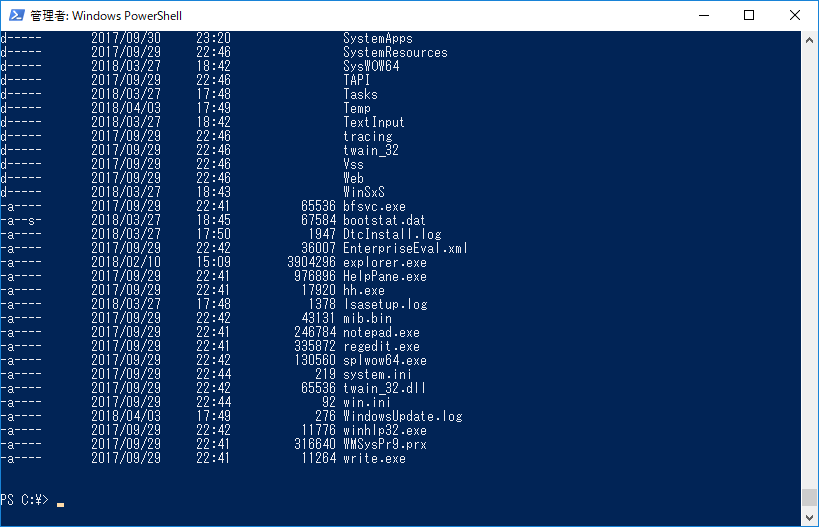
Task: Click the regedit.exe file name
Action: (381, 346)
